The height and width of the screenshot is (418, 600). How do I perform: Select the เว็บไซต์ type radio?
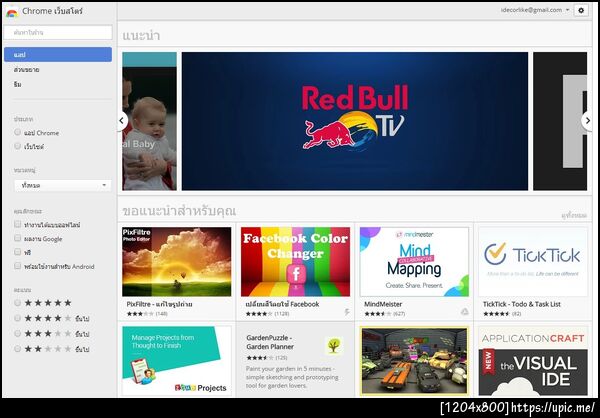(17, 146)
